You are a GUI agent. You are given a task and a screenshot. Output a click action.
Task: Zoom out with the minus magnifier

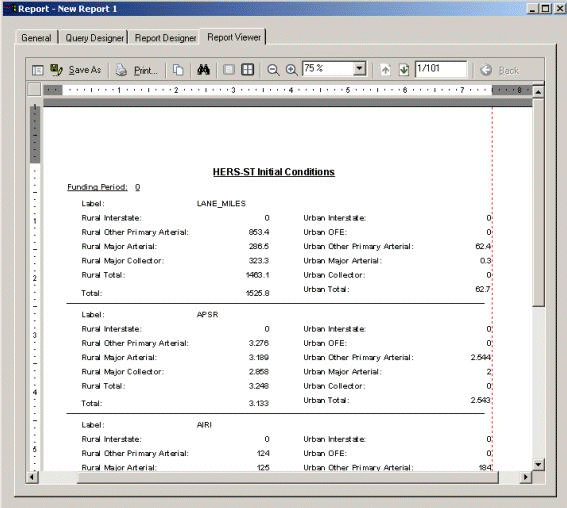pyautogui.click(x=273, y=70)
